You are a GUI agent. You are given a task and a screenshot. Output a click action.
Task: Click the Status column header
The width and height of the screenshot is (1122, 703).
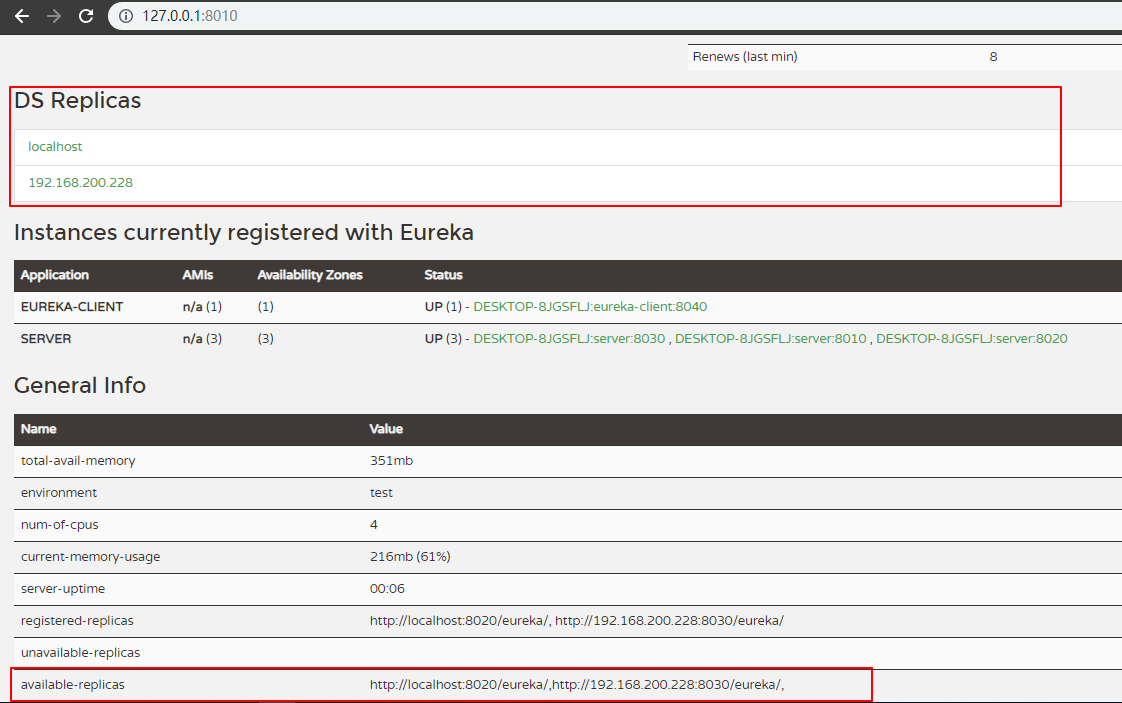pos(443,275)
